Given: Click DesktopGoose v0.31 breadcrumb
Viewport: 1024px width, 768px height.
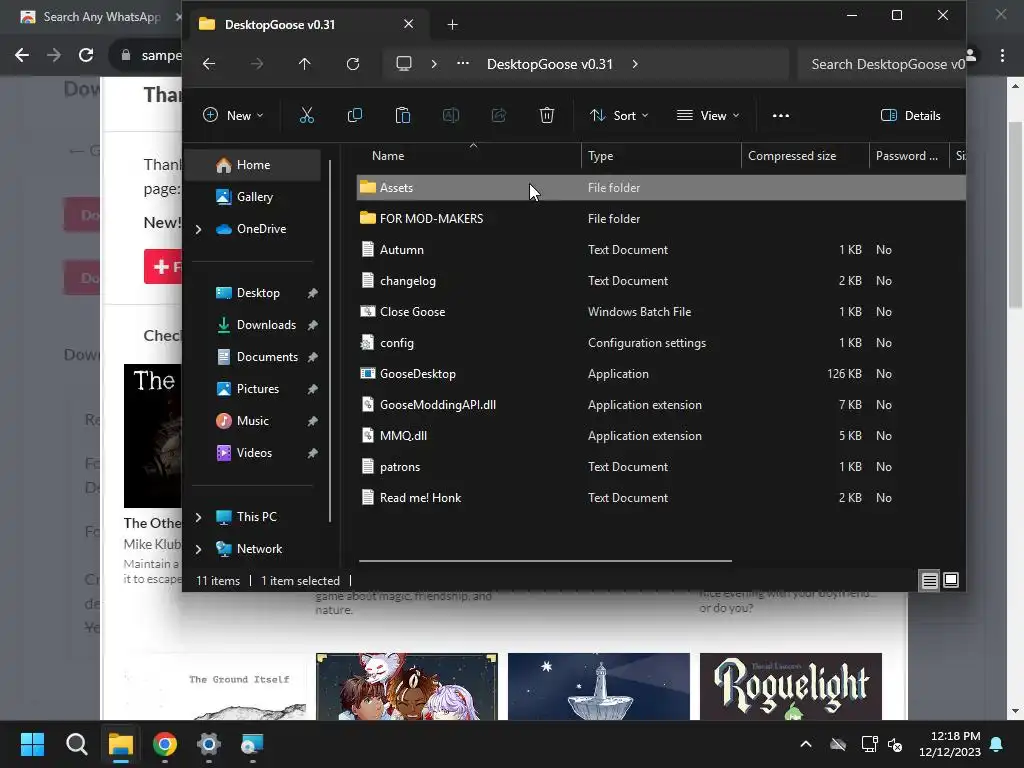Looking at the screenshot, I should coord(549,64).
